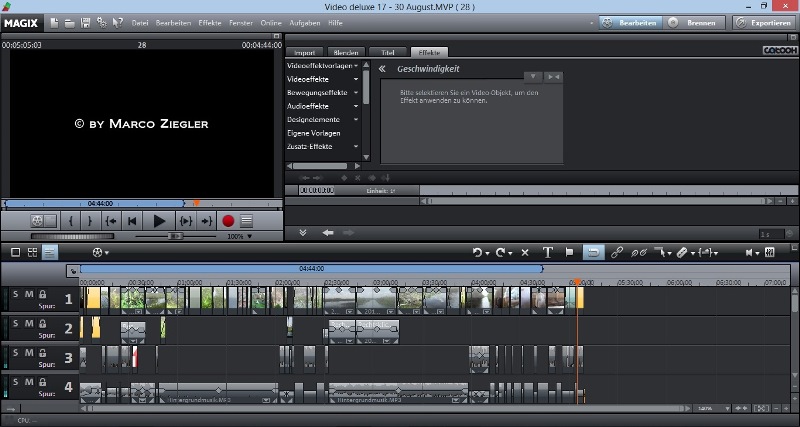Click the blue Bearbeiten mode button
The width and height of the screenshot is (800, 427).
(631, 23)
